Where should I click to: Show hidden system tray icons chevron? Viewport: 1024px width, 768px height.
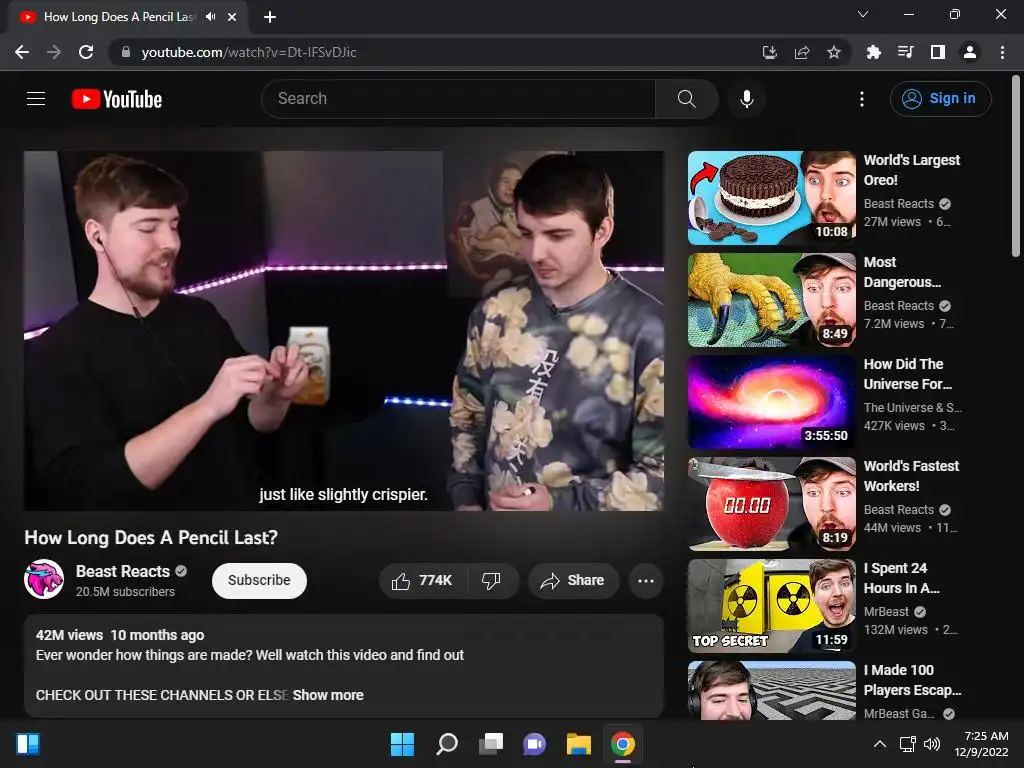tap(880, 744)
